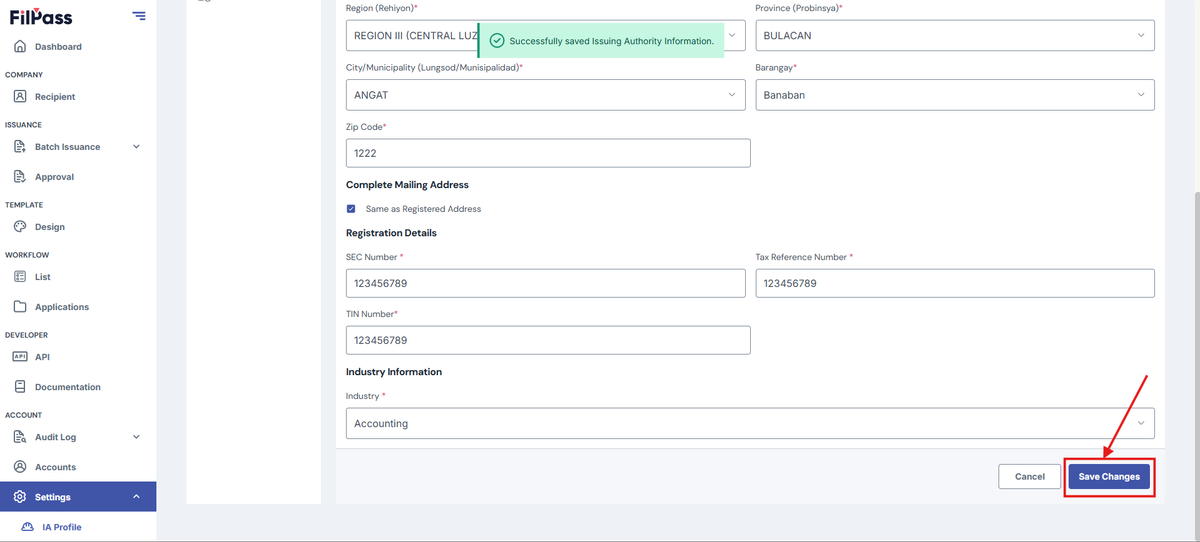1200x542 pixels.
Task: Click the Industry Information heading
Action: [x=394, y=372]
